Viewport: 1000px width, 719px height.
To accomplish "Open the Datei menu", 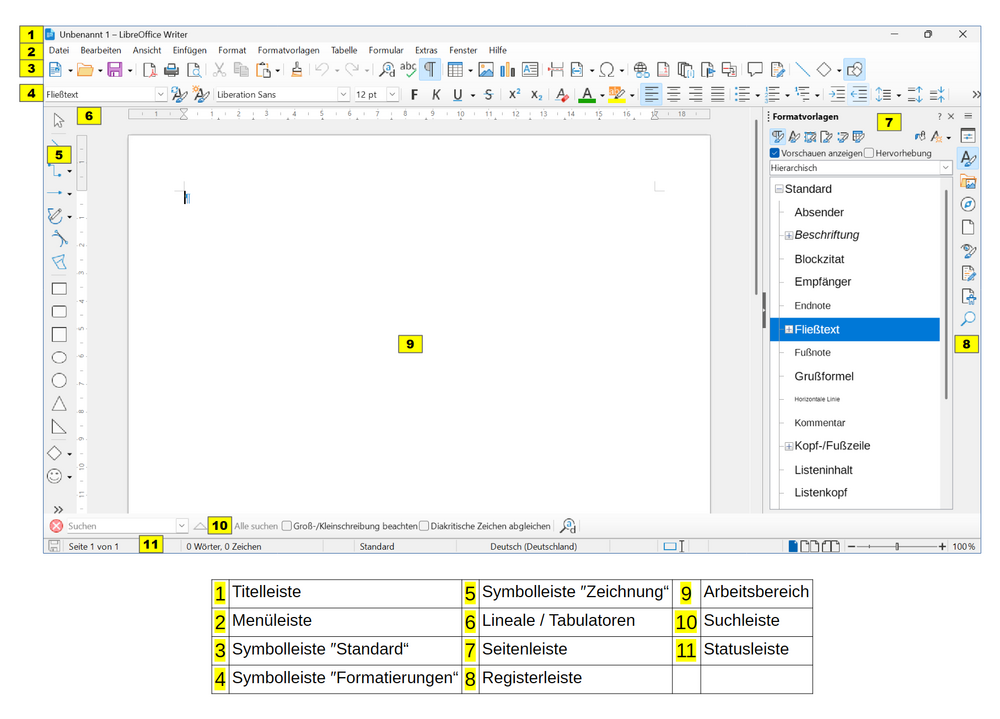I will [x=59, y=50].
